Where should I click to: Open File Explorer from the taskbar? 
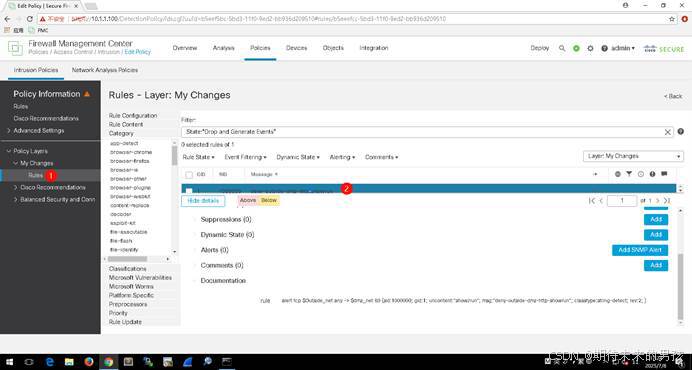click(69, 362)
